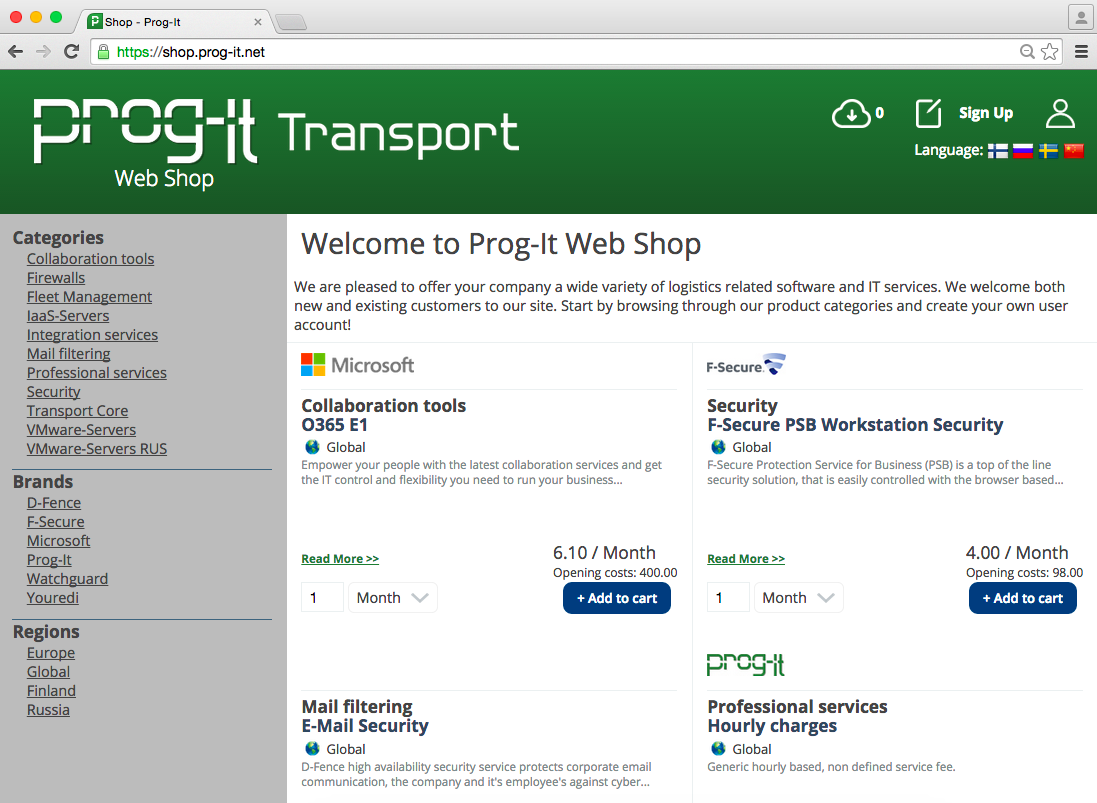Click the Sign Up edit-note icon
Viewport: 1097px width, 803px height.
928,113
